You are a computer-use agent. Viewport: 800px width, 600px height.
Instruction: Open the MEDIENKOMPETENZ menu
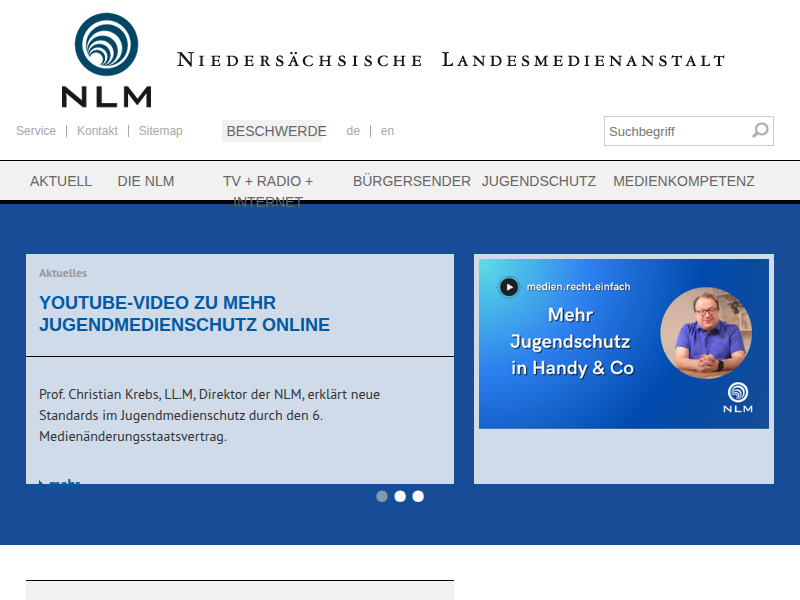[x=683, y=181]
